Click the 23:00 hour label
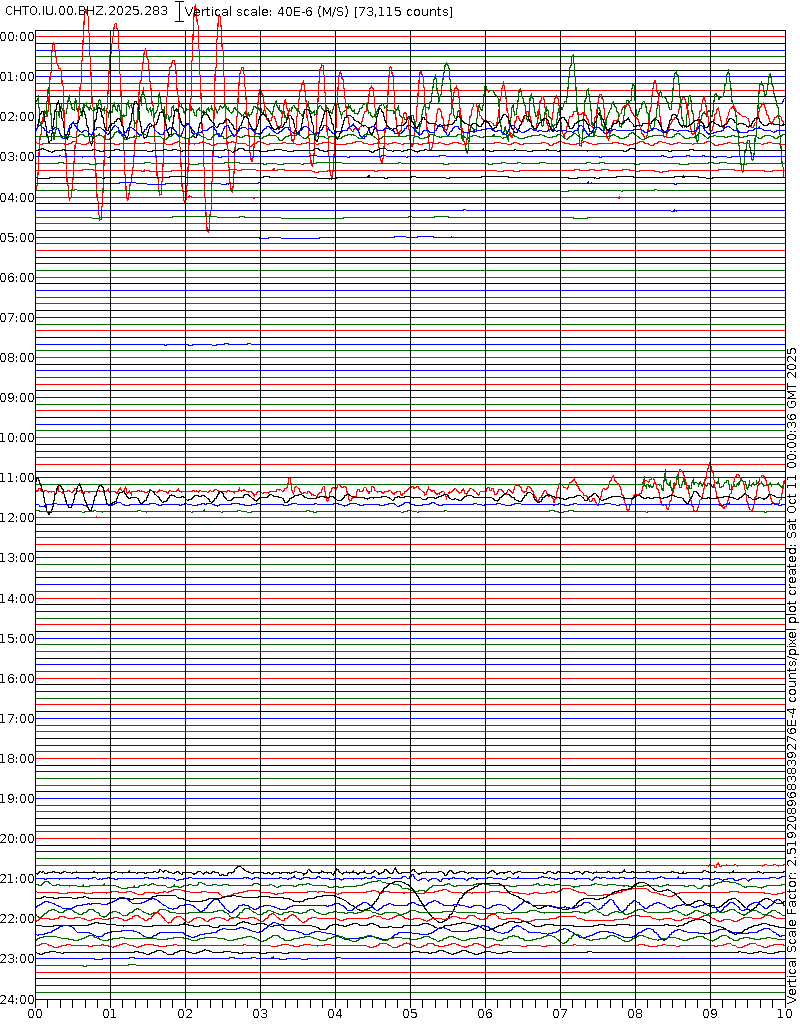Image resolution: width=800 pixels, height=1024 pixels. [x=17, y=959]
